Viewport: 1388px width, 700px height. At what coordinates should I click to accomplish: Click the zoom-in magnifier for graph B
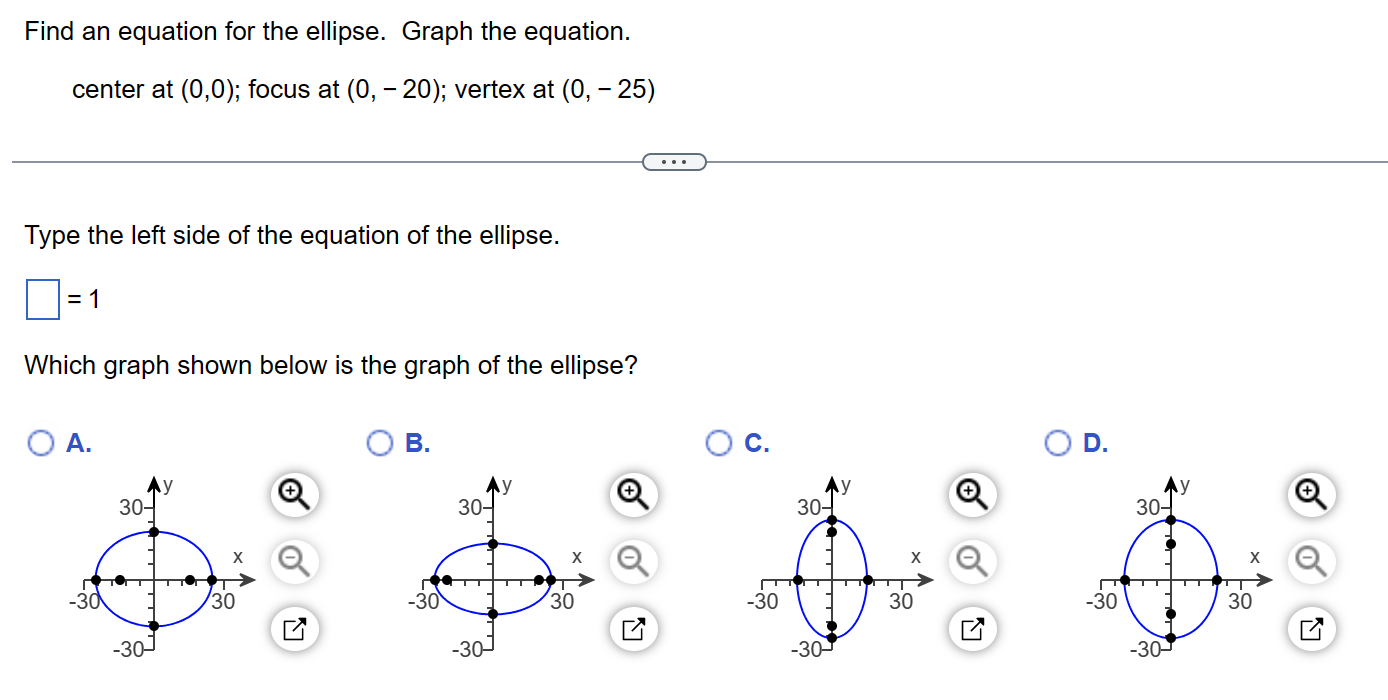tap(632, 494)
